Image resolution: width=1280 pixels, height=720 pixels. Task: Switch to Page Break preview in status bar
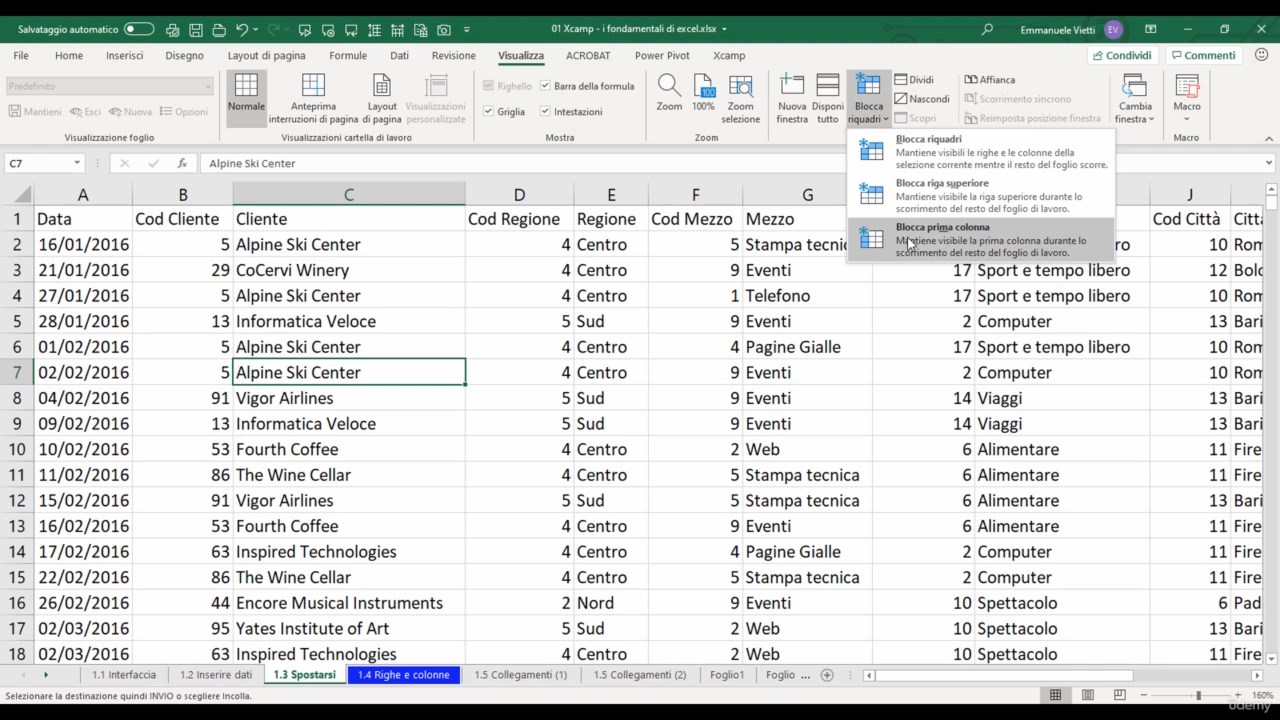[x=1120, y=695]
